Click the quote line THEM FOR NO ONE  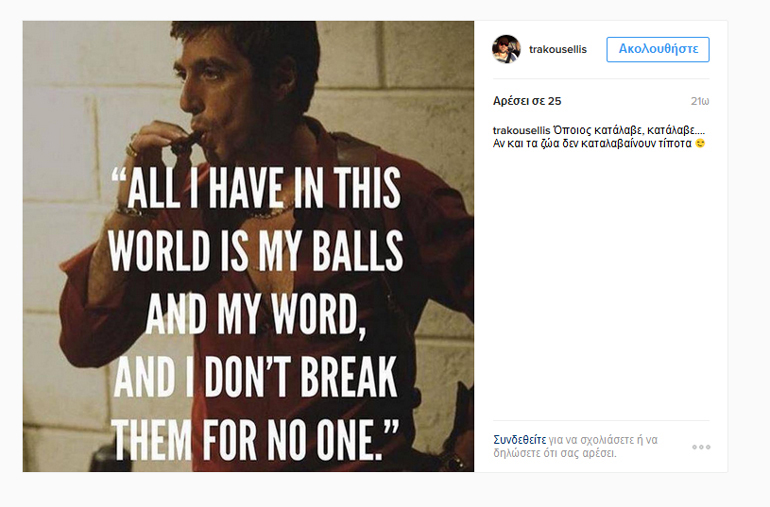pos(255,440)
